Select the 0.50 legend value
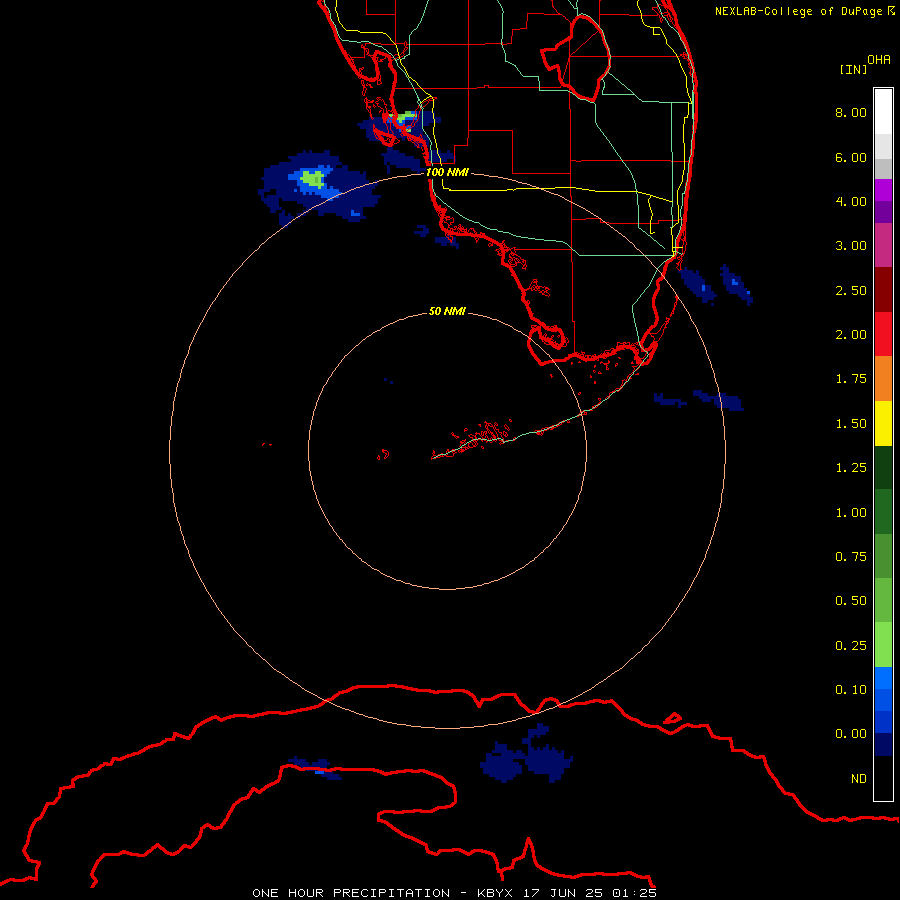The image size is (900, 900). 851,601
